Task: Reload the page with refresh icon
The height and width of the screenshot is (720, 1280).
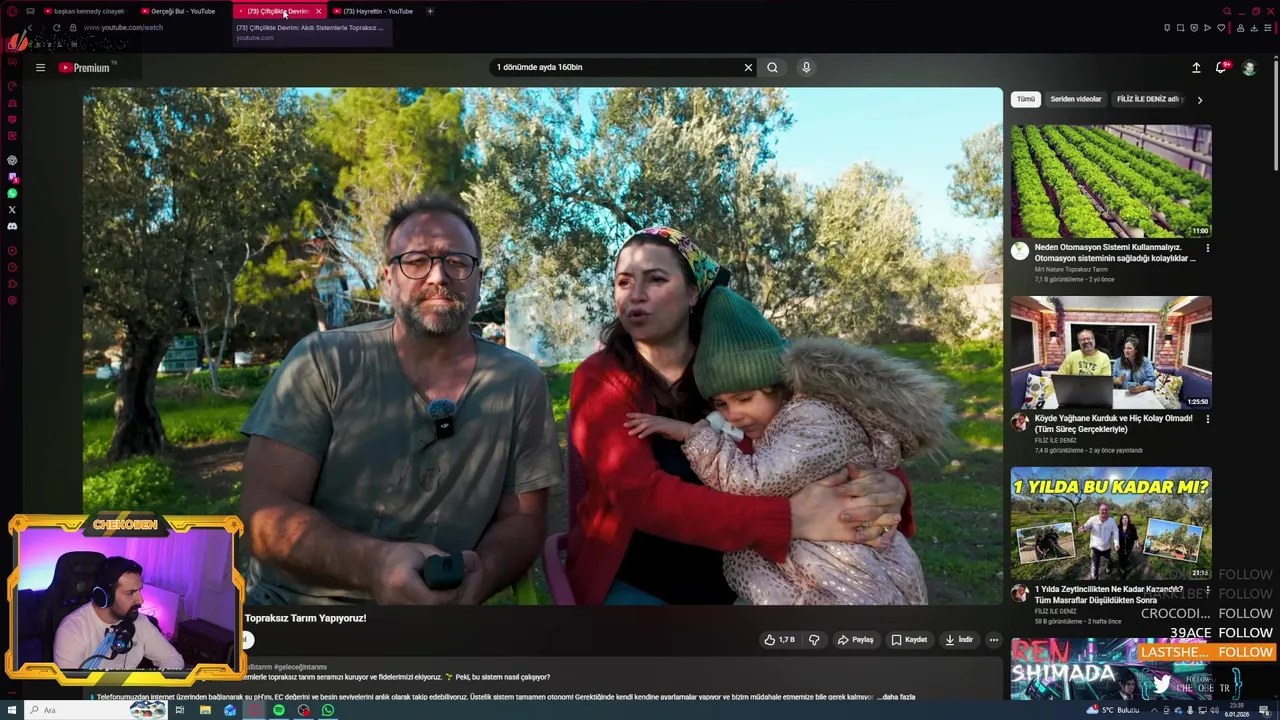Action: pyautogui.click(x=56, y=28)
